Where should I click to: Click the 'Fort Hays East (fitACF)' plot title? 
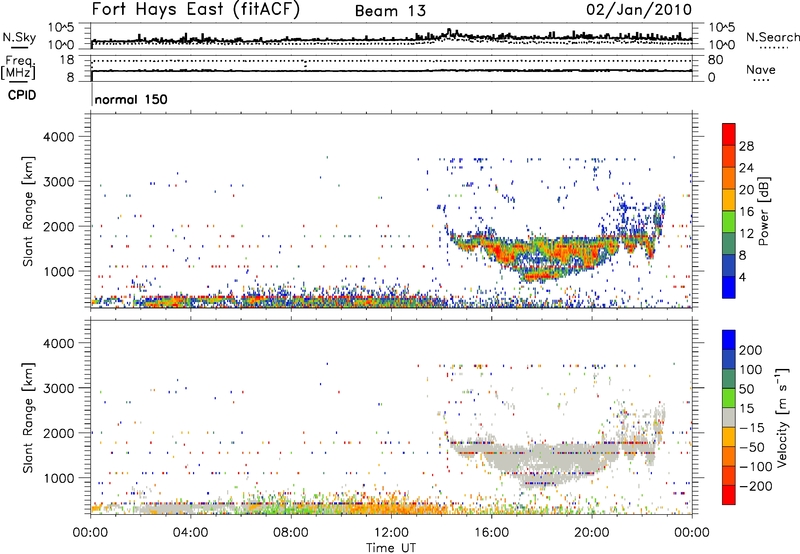[x=195, y=10]
